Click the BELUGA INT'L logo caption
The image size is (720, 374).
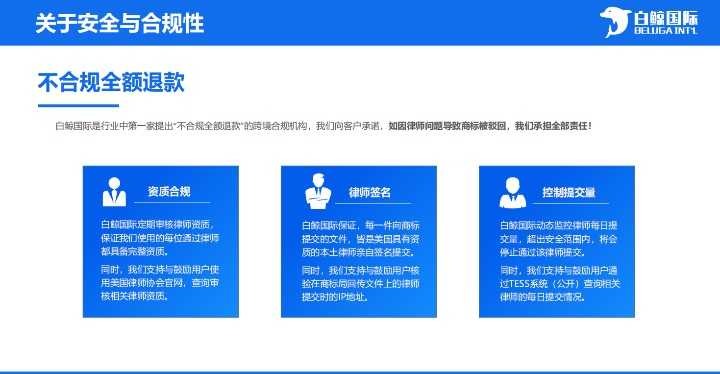666,31
